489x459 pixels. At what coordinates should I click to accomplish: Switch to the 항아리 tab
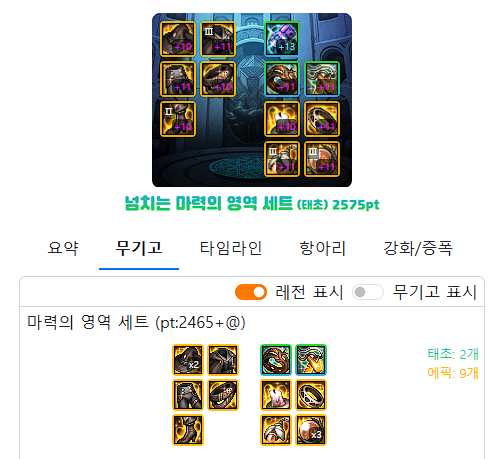(x=322, y=248)
